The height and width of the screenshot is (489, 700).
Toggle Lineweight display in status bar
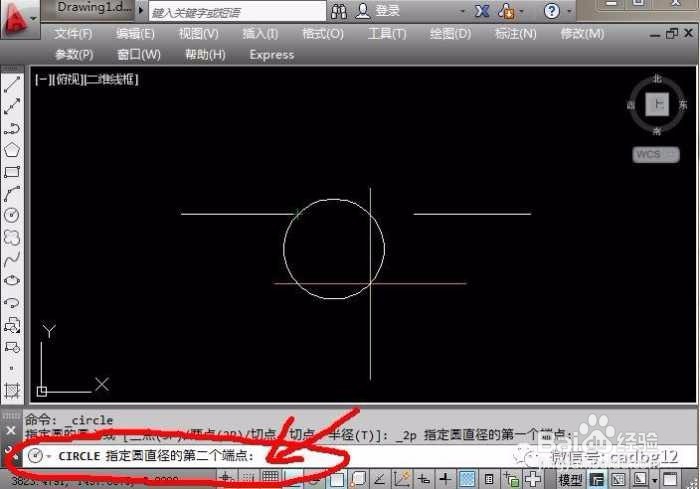(445, 480)
